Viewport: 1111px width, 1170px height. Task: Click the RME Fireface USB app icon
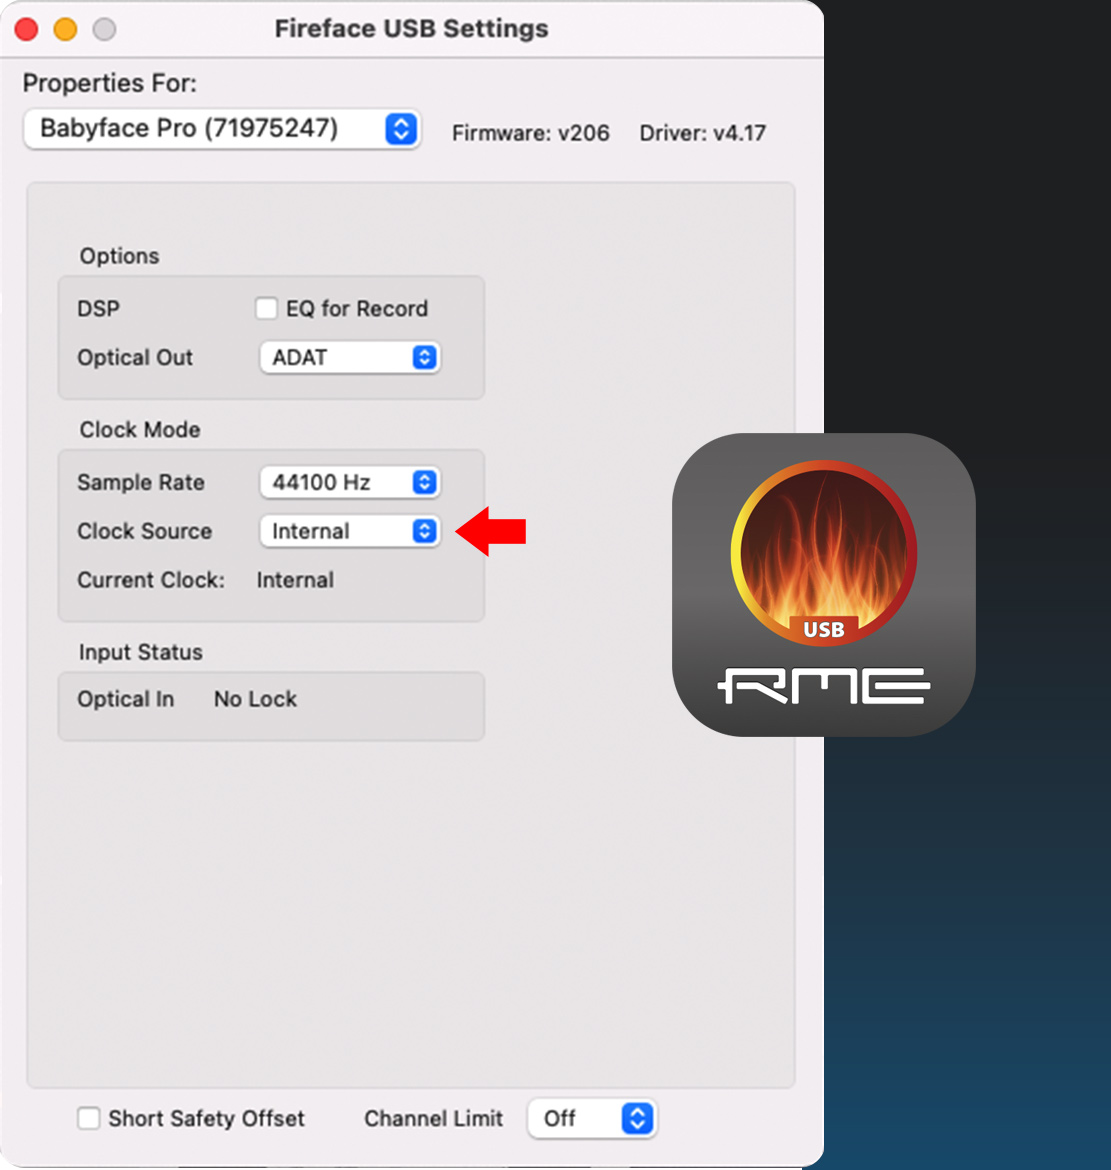click(824, 584)
